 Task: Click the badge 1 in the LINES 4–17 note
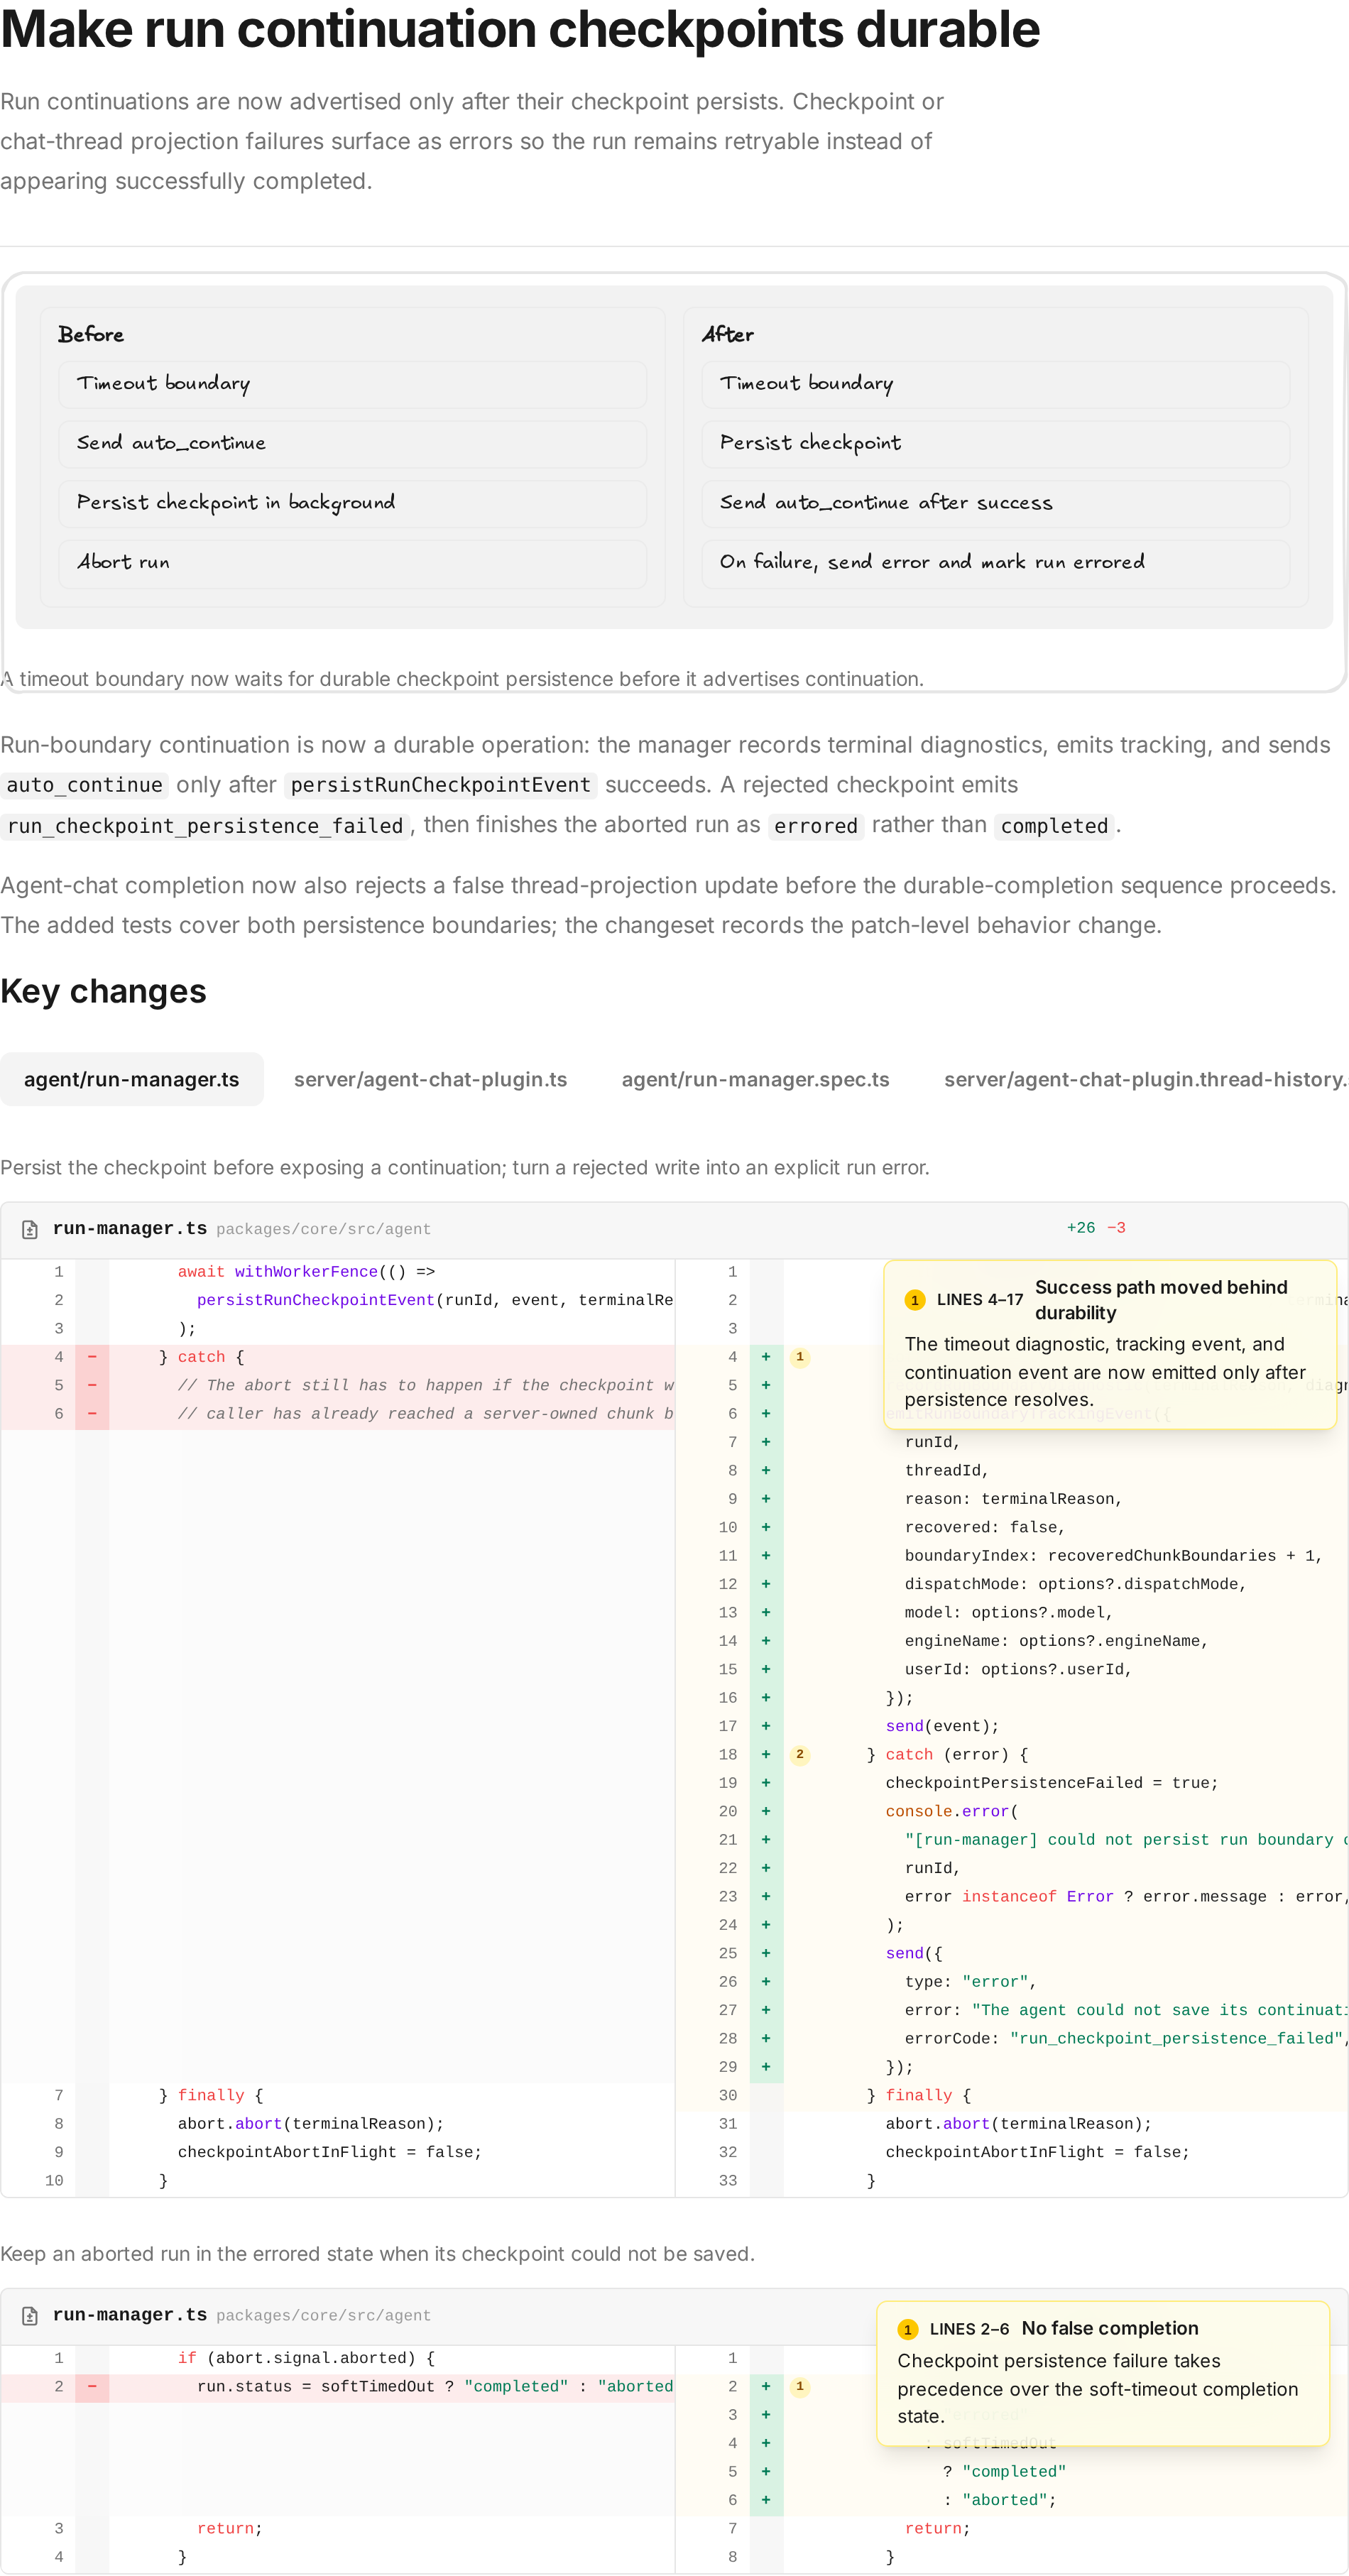[x=914, y=1300]
